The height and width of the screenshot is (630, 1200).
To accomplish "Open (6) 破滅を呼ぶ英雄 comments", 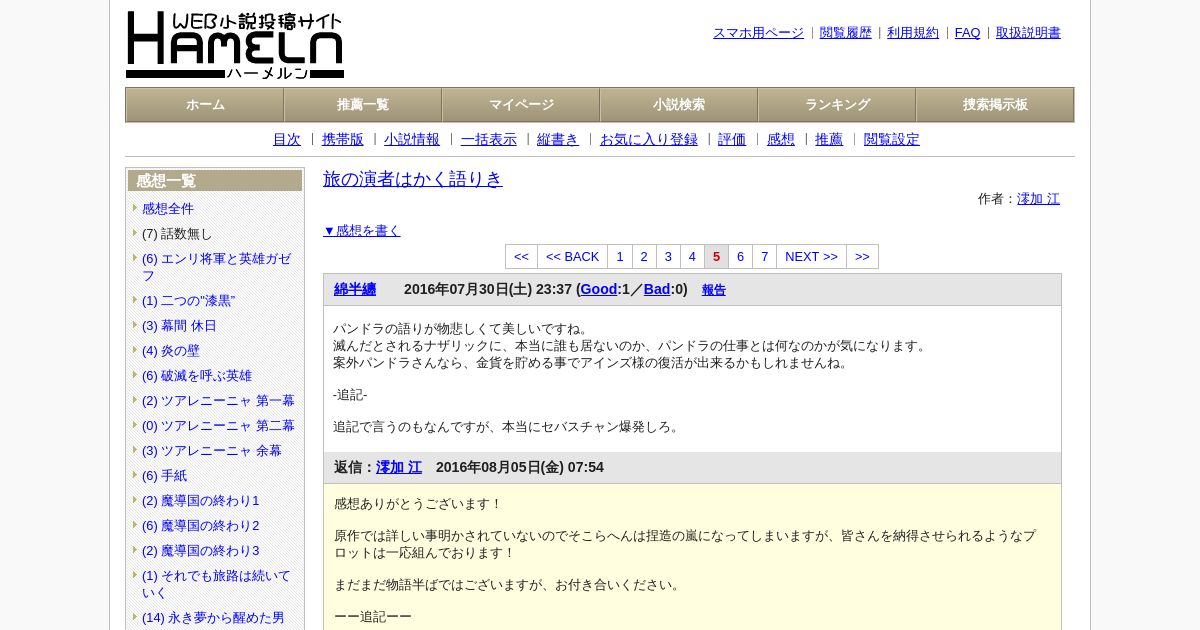I will coord(197,376).
